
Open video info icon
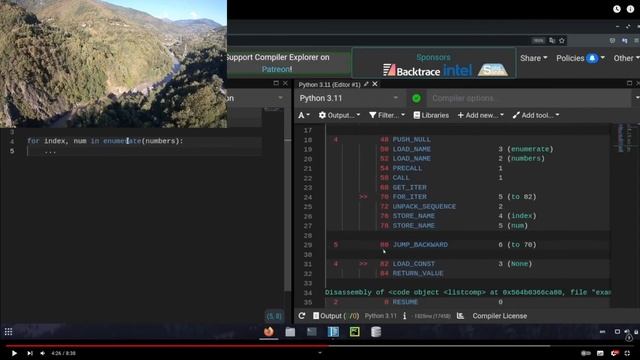point(631,9)
